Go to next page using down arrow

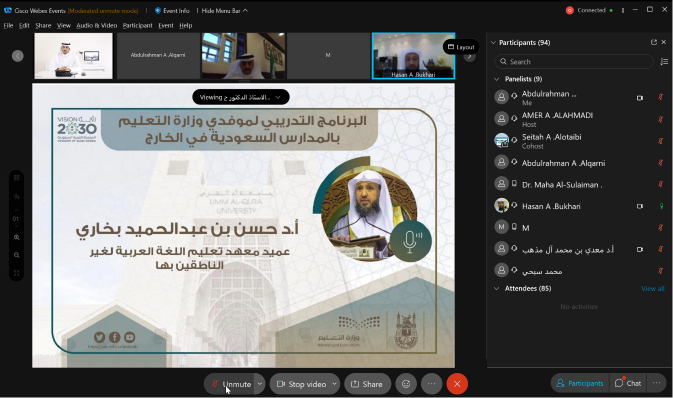(16, 226)
